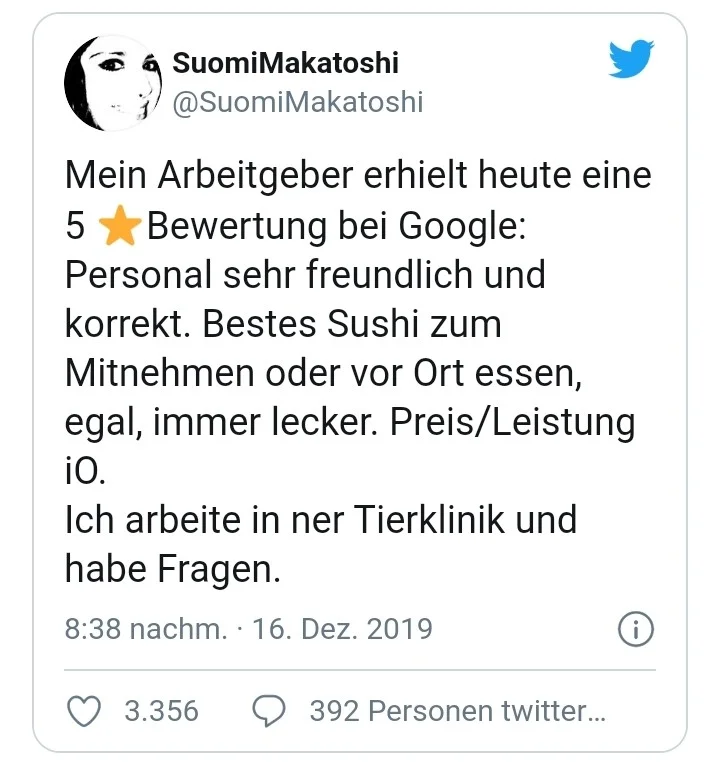Open the @SuomiMakatoshi handle link
This screenshot has height=762, width=716.
pos(298,102)
